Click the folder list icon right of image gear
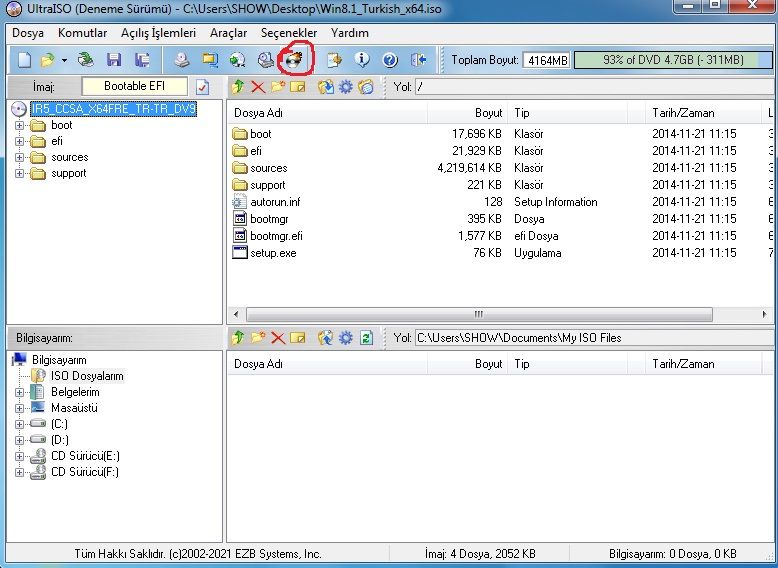Screen dimensions: 778x568 [366, 87]
